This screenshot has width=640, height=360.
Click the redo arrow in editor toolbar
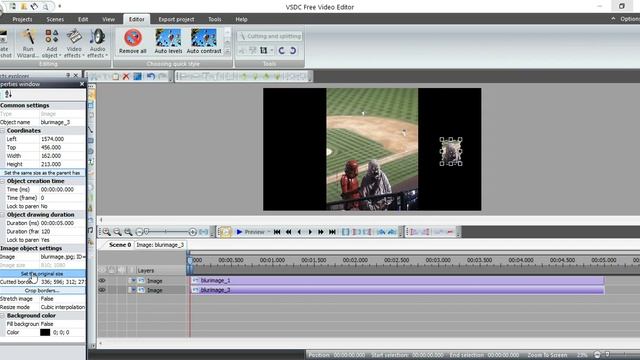point(162,76)
